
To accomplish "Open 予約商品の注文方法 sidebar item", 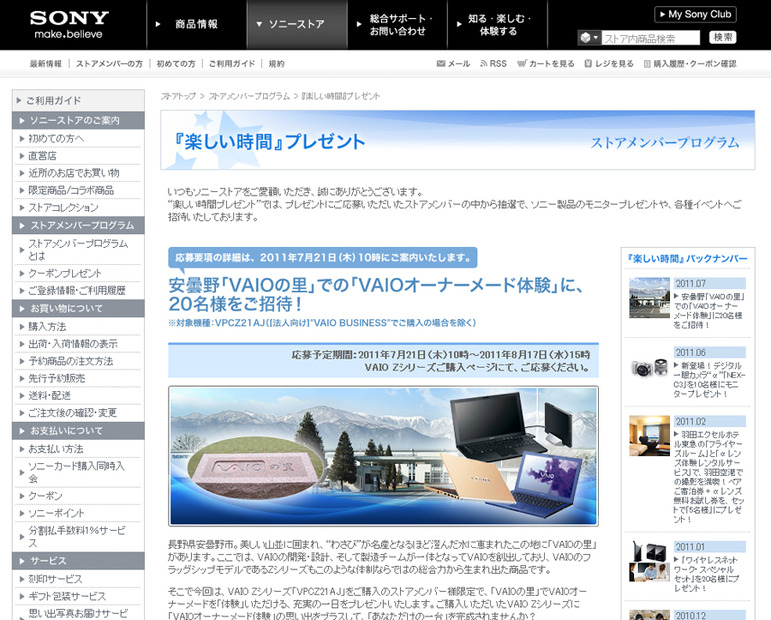I will (x=70, y=361).
